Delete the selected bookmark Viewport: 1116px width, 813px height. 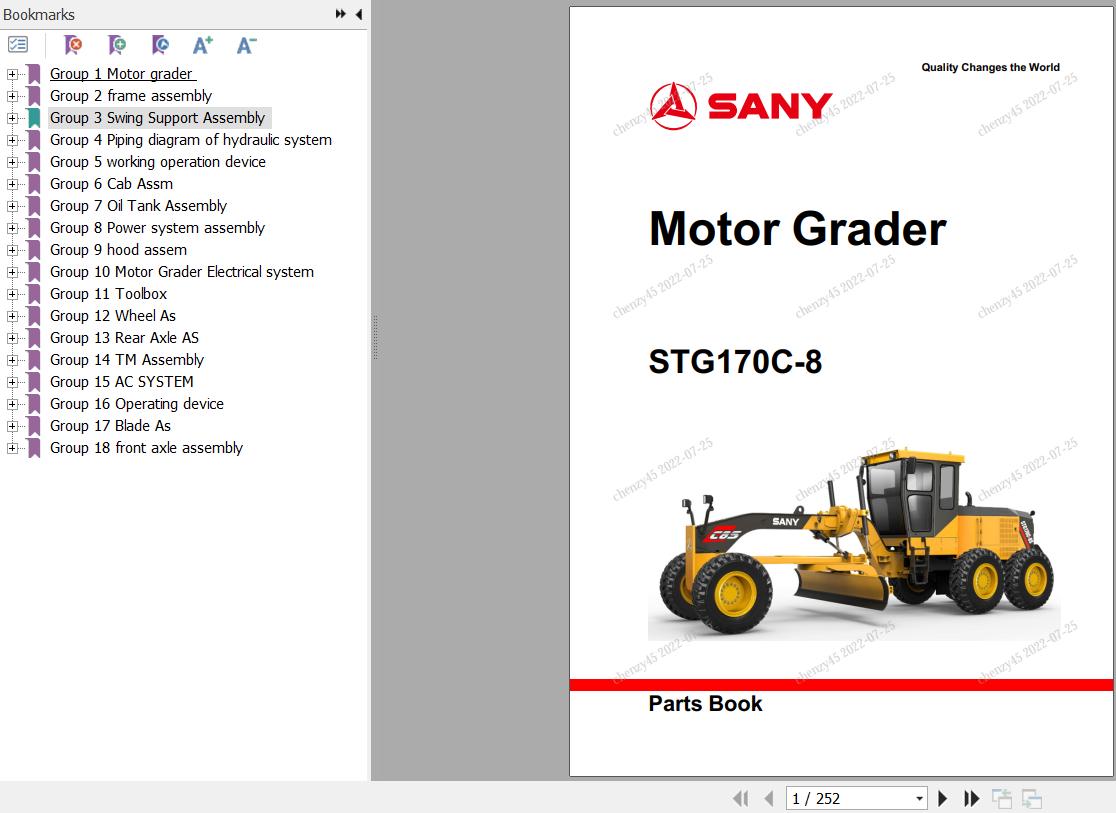pyautogui.click(x=72, y=44)
